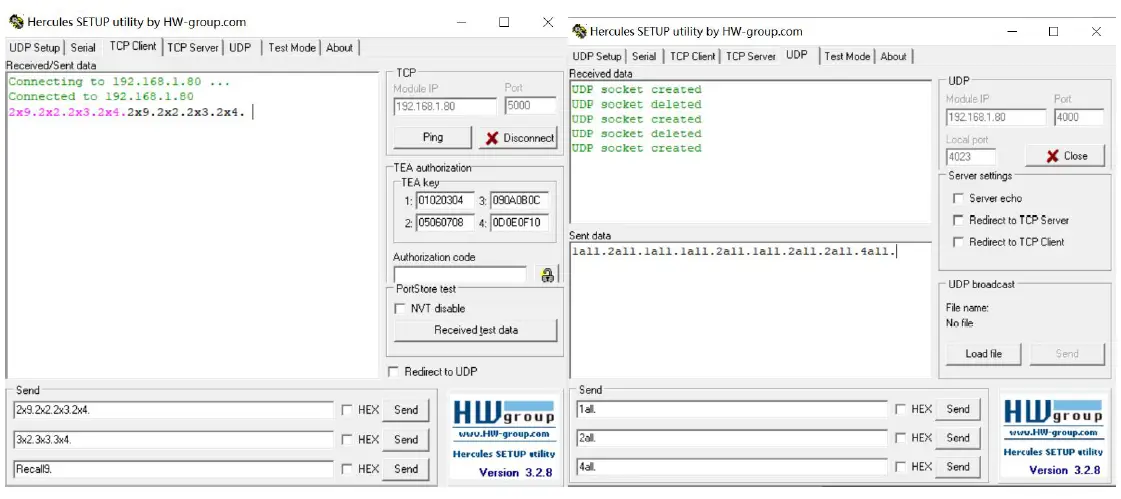Enable Redirect to TCP Client checkbox
The width and height of the screenshot is (1121, 499).
(958, 242)
